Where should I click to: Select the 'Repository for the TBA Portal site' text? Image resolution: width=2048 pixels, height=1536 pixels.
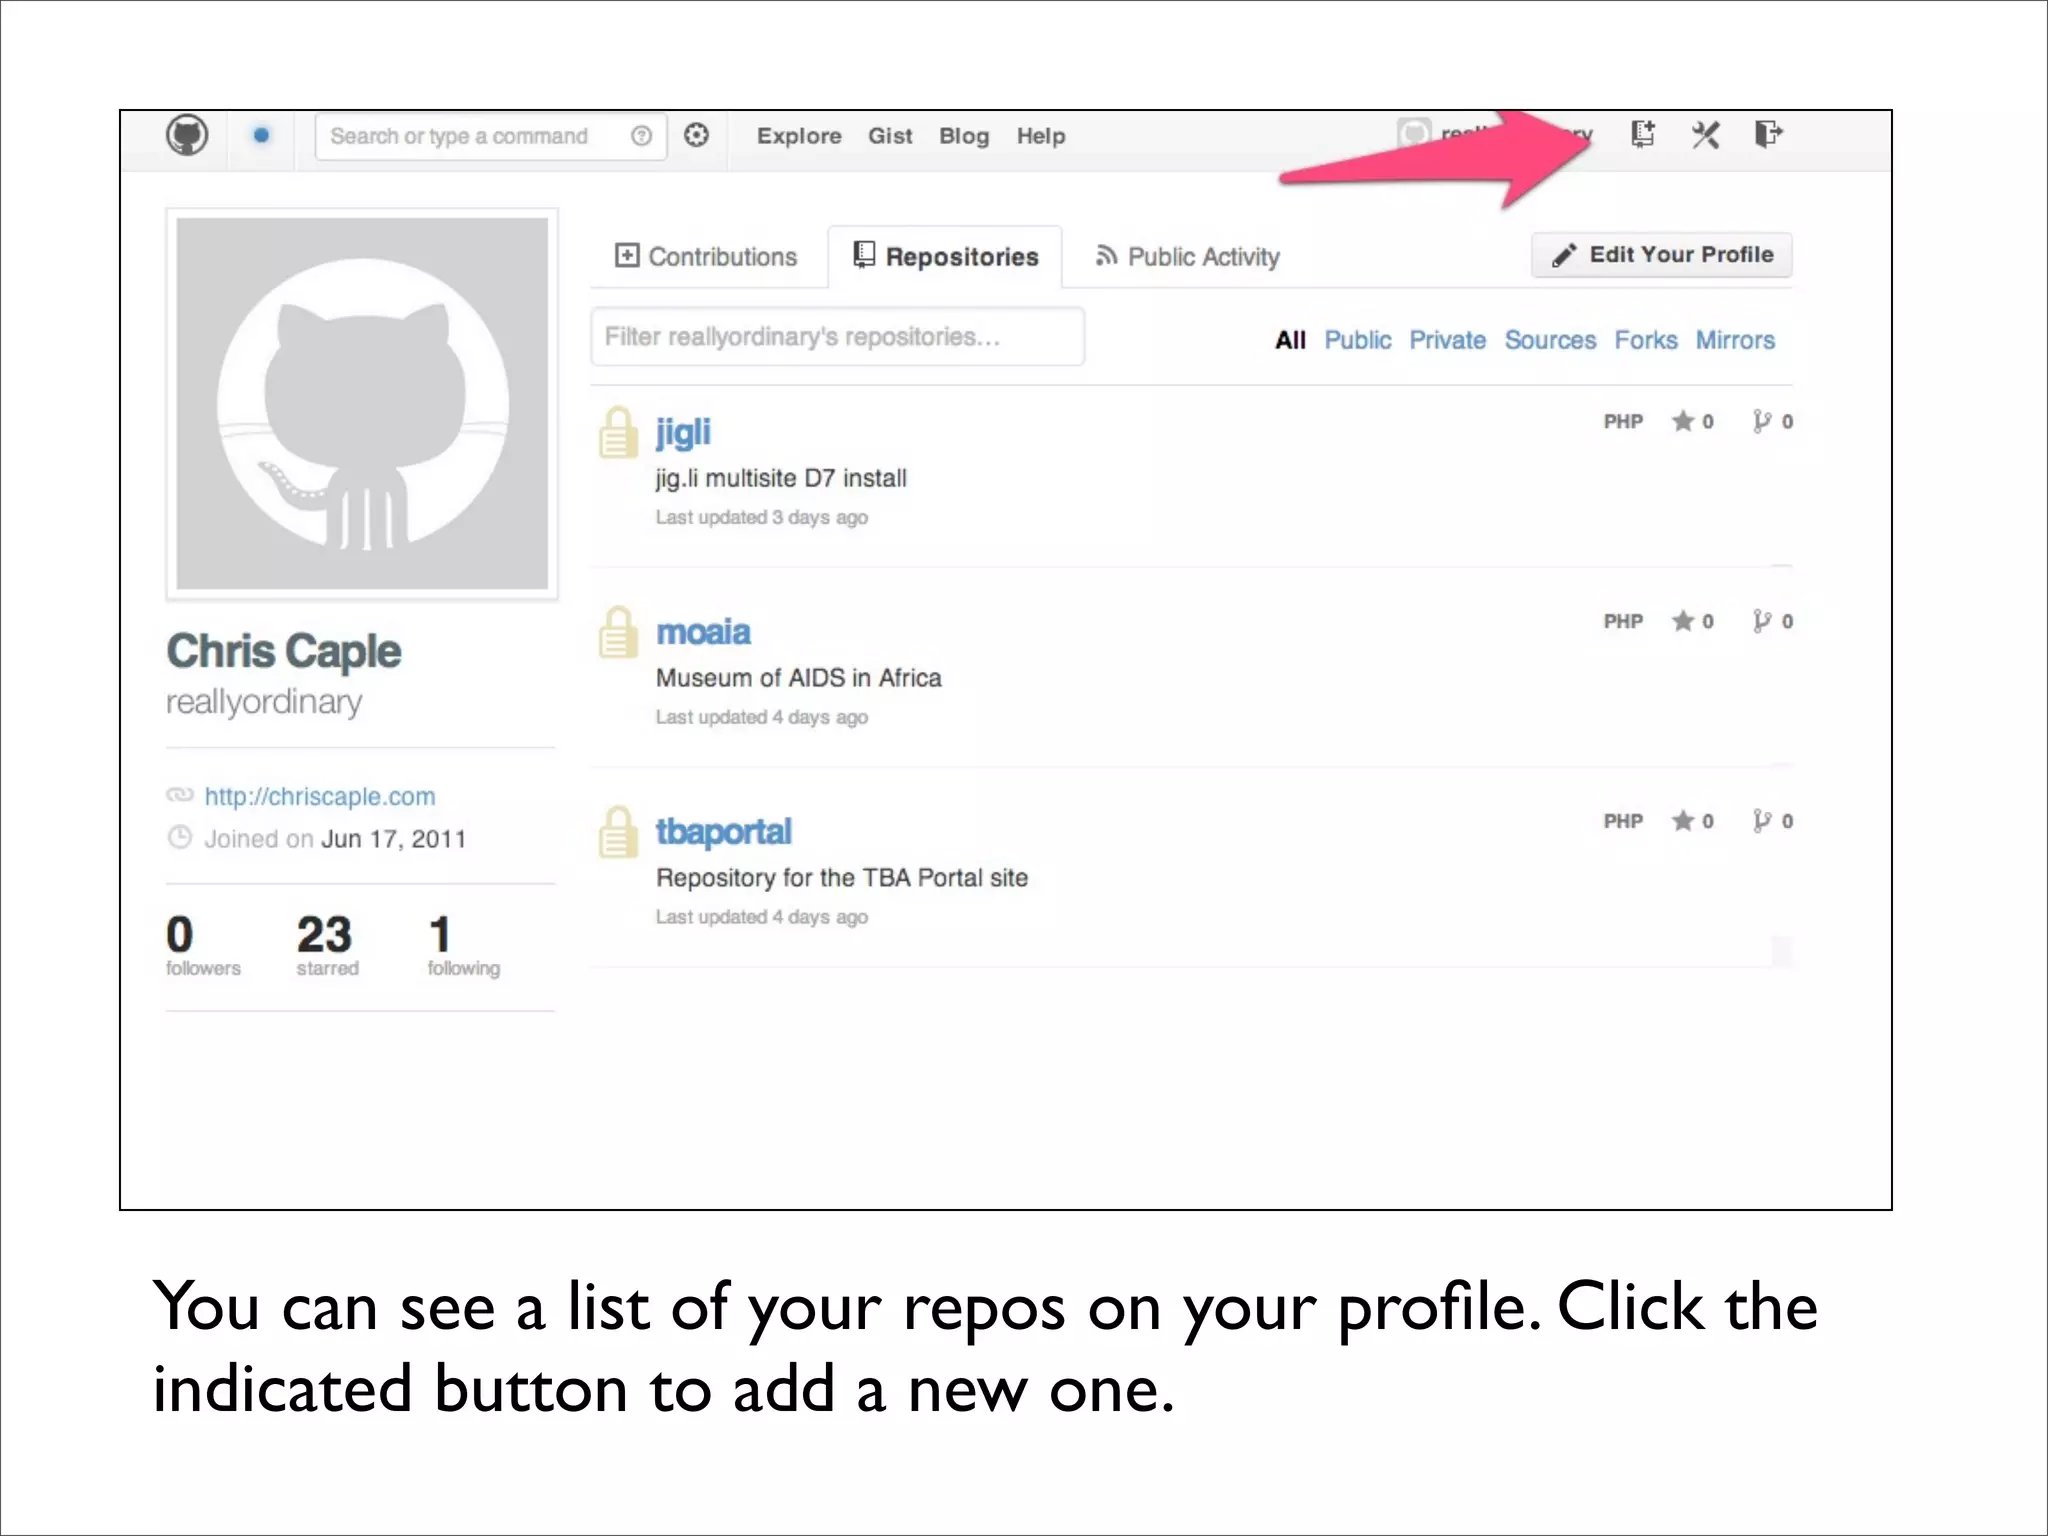point(842,878)
